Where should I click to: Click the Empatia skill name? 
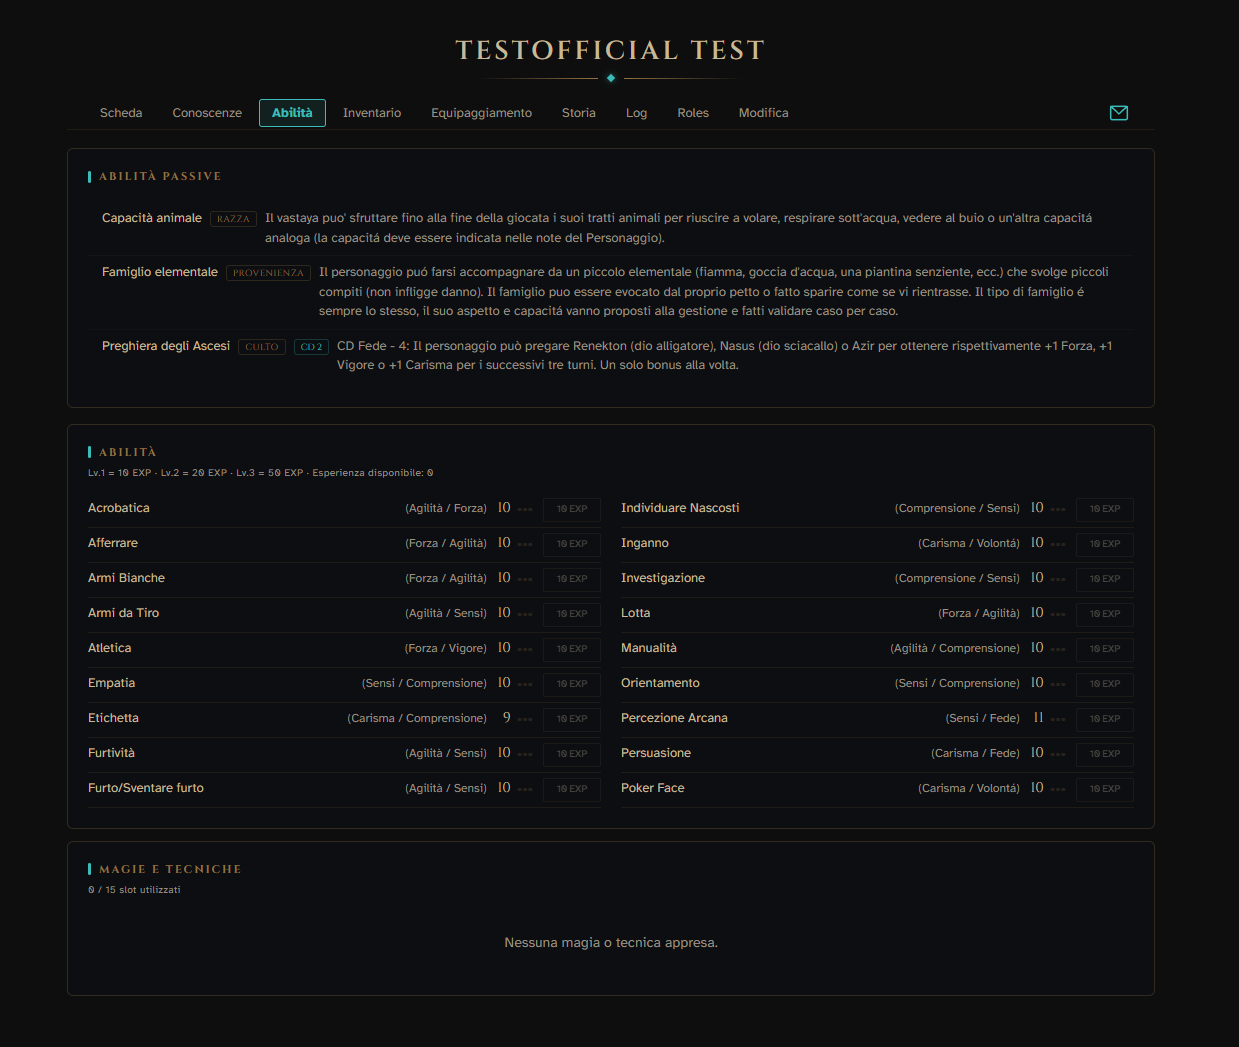111,683
